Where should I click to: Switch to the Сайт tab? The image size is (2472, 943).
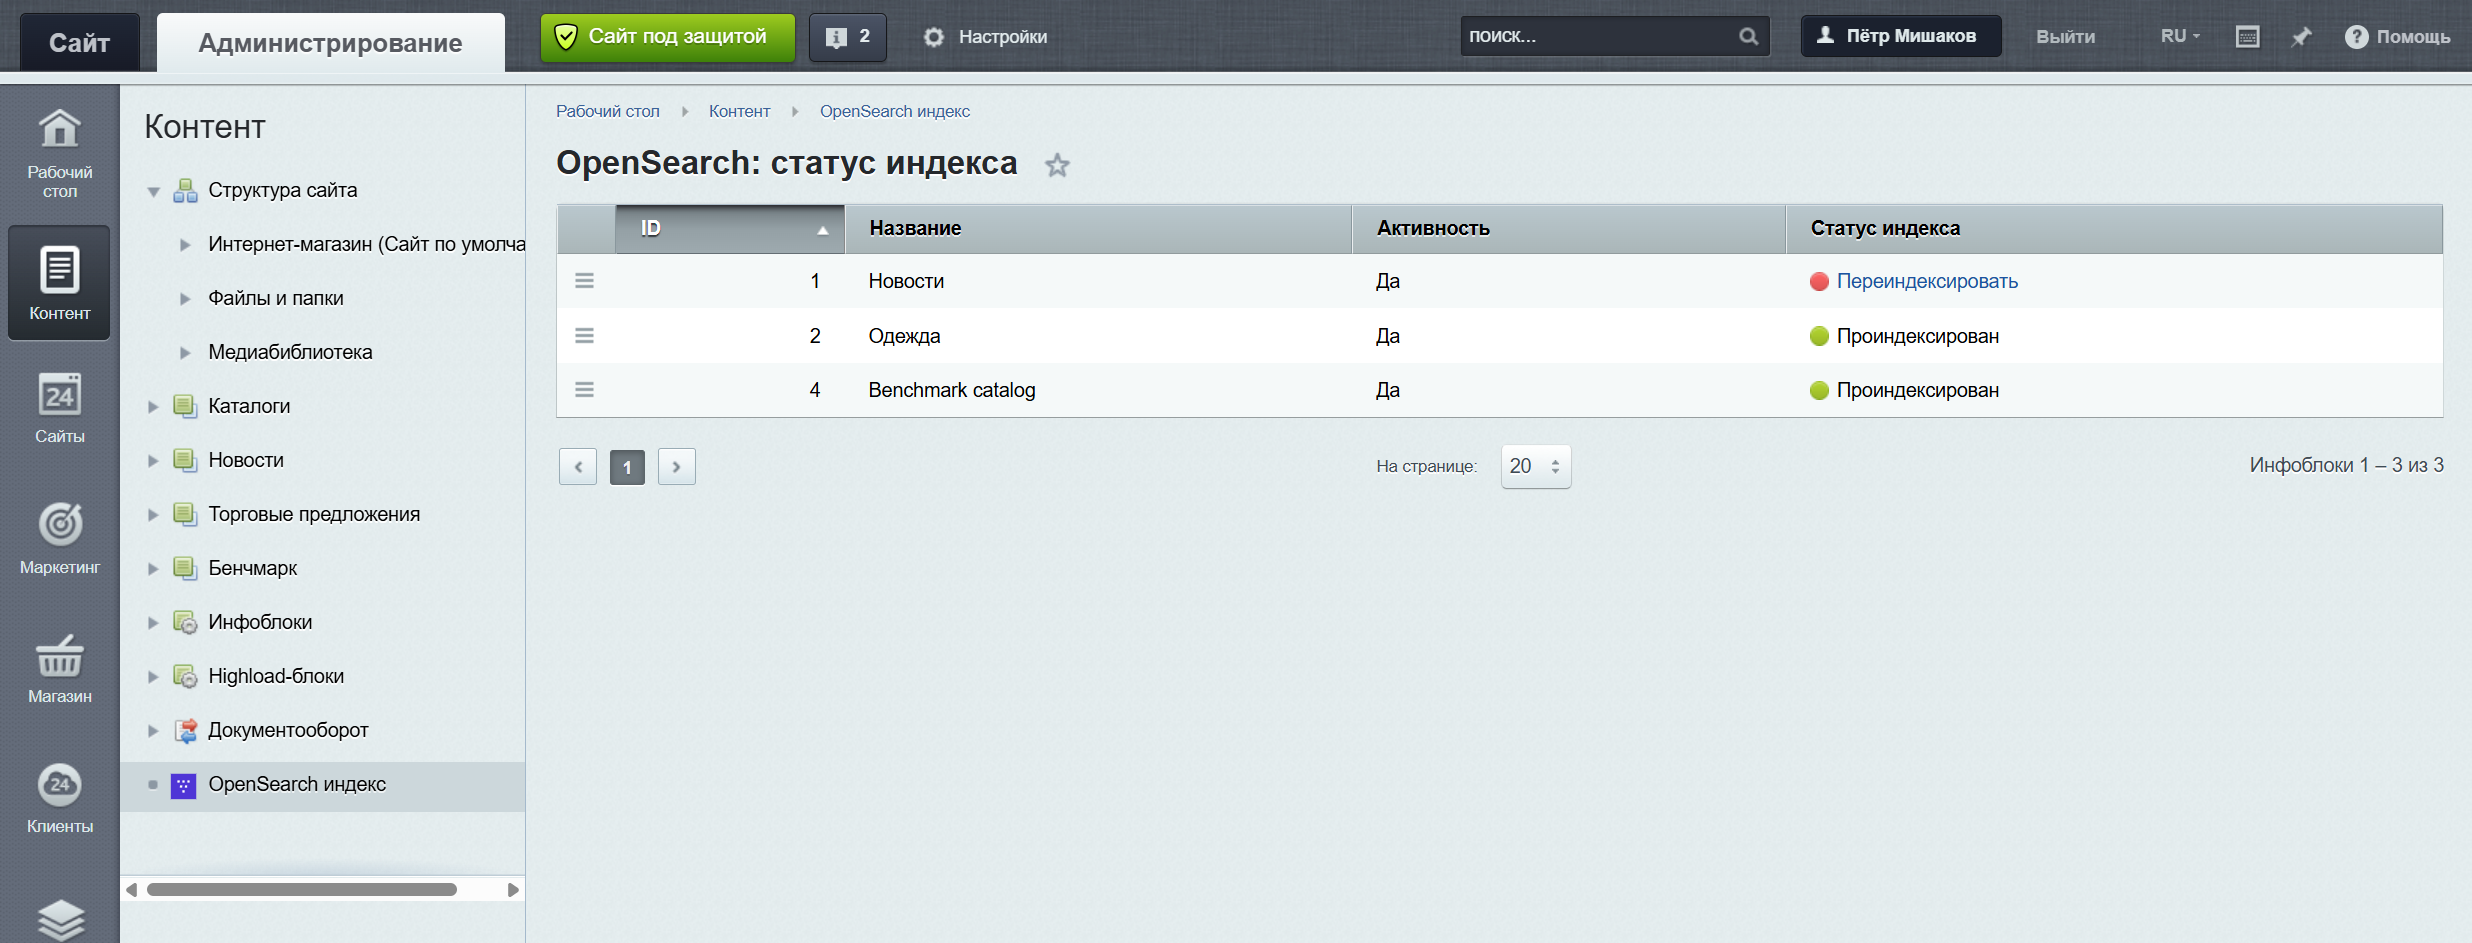(x=80, y=43)
